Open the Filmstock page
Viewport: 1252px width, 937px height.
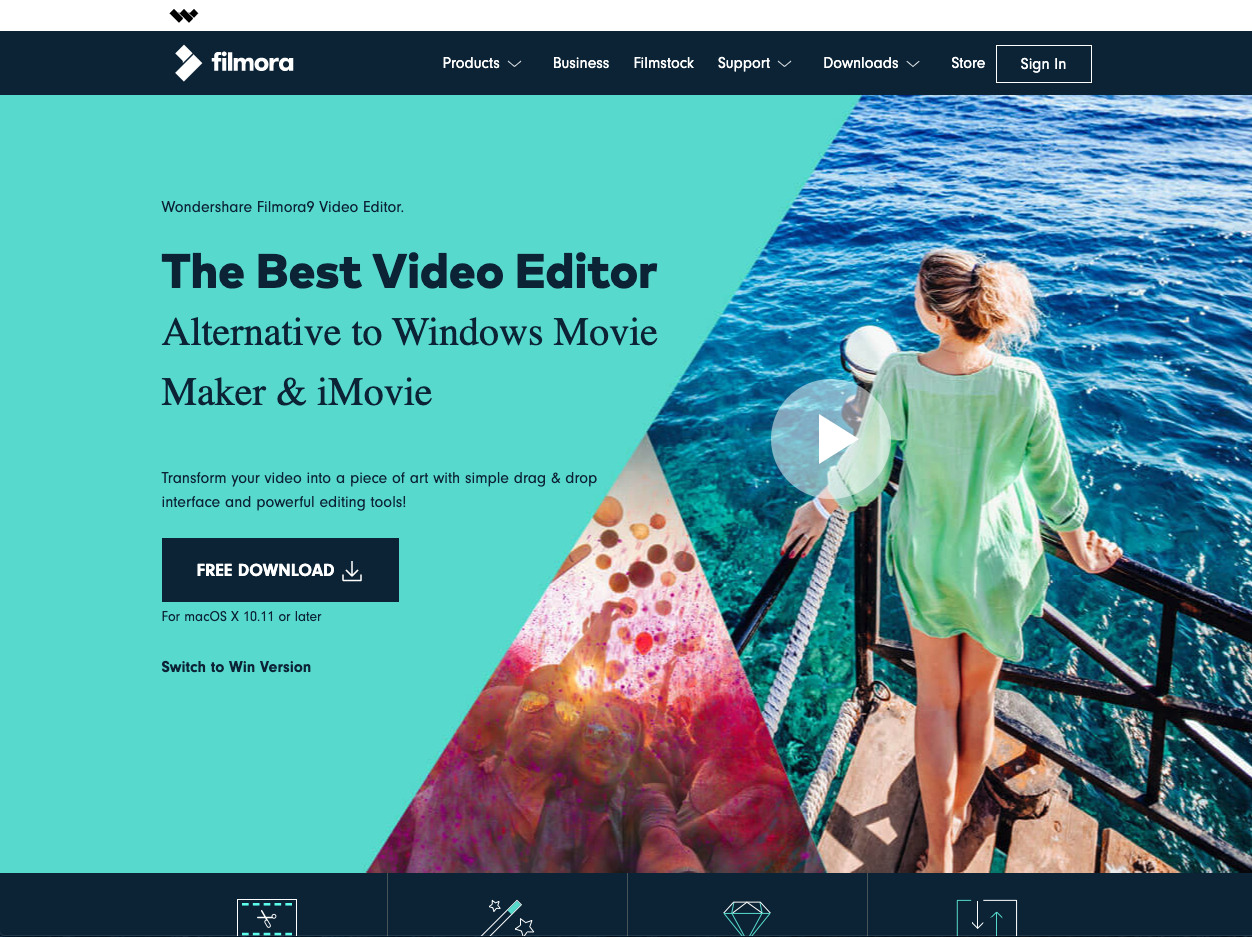(x=663, y=63)
